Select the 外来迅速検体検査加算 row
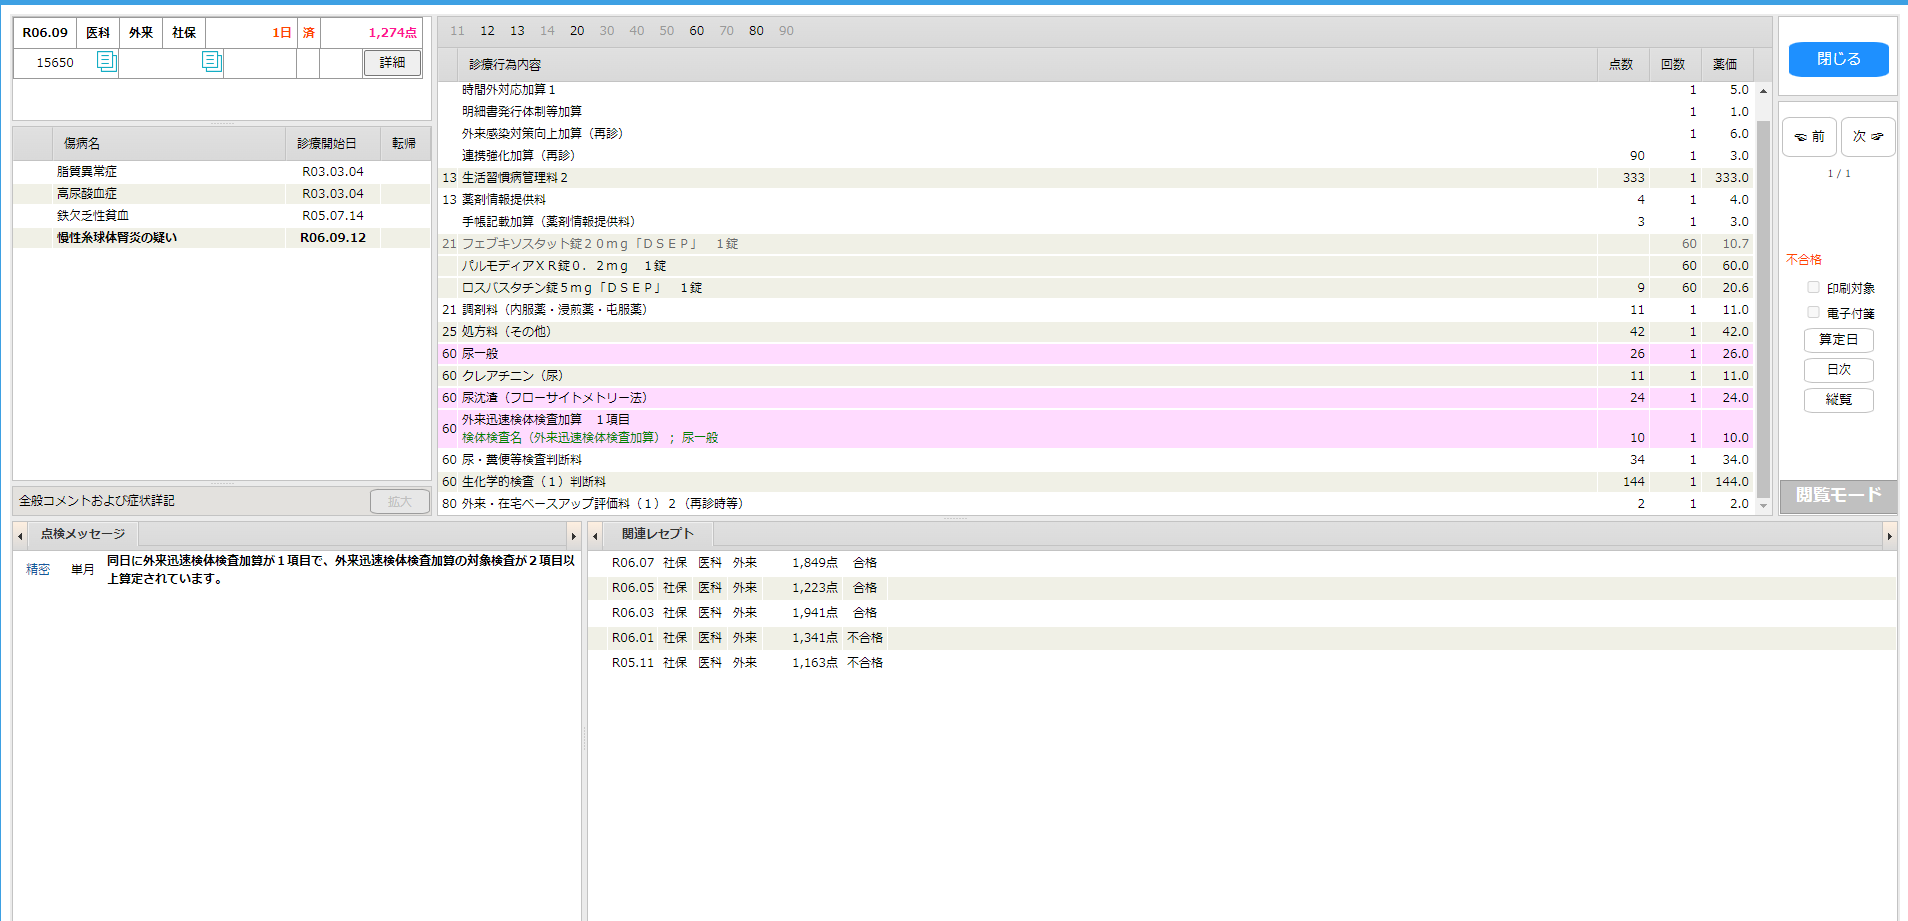1908x921 pixels. [1096, 429]
